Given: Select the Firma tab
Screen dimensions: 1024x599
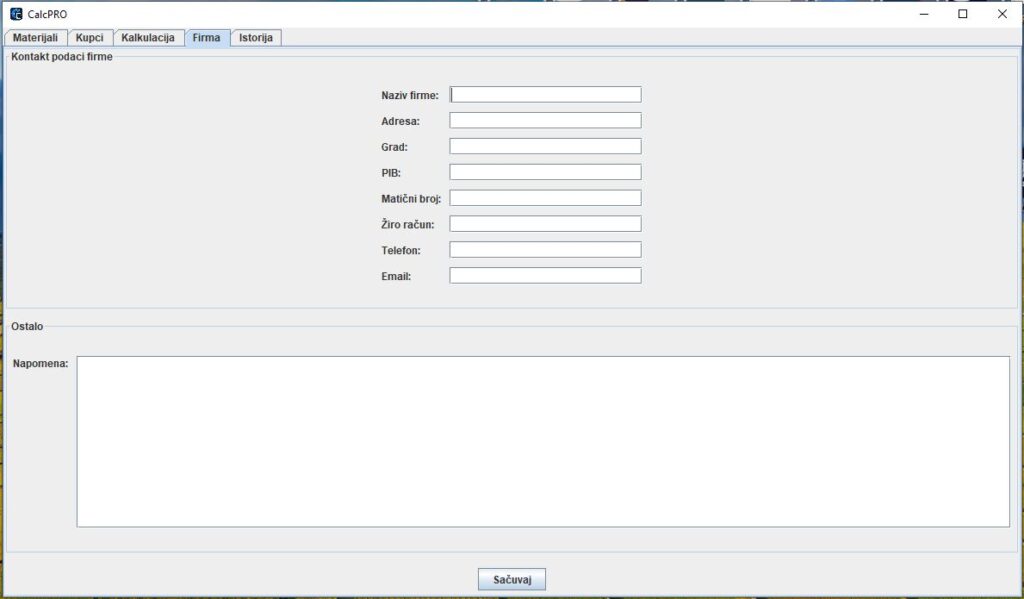Looking at the screenshot, I should click(207, 38).
